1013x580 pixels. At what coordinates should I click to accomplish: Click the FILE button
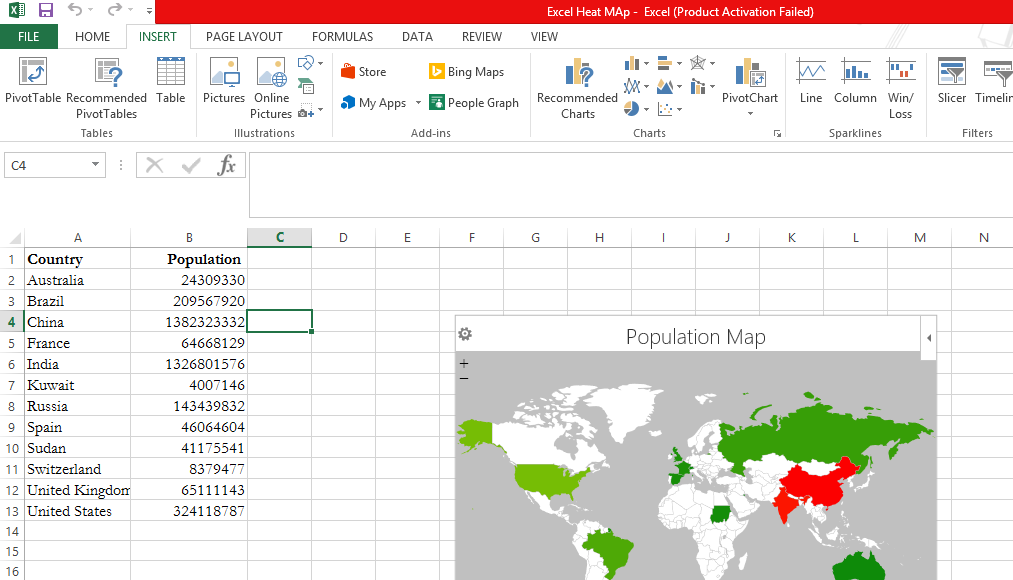tap(29, 37)
